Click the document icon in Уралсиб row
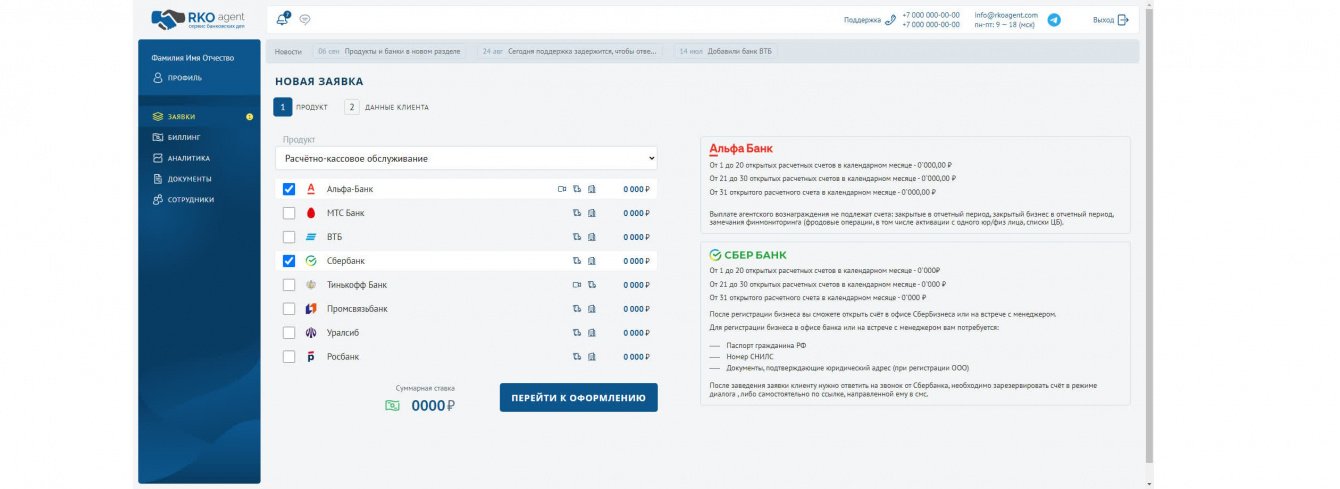The height and width of the screenshot is (489, 1340). (x=591, y=333)
